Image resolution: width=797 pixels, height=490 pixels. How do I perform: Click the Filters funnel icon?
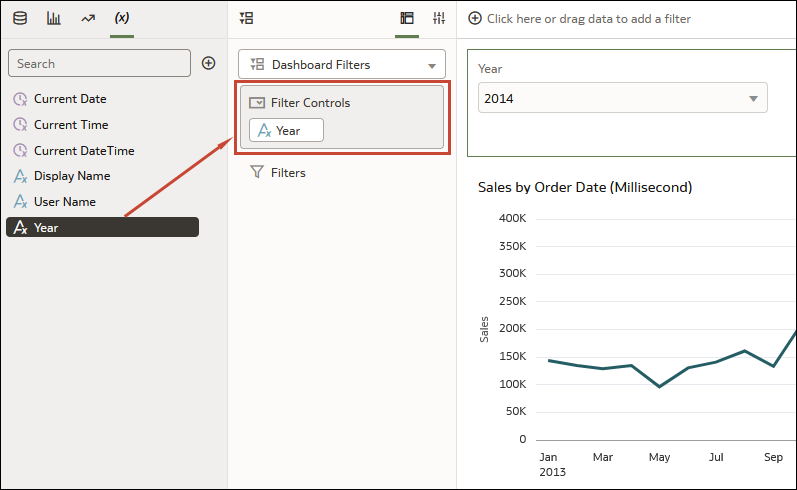coord(256,173)
